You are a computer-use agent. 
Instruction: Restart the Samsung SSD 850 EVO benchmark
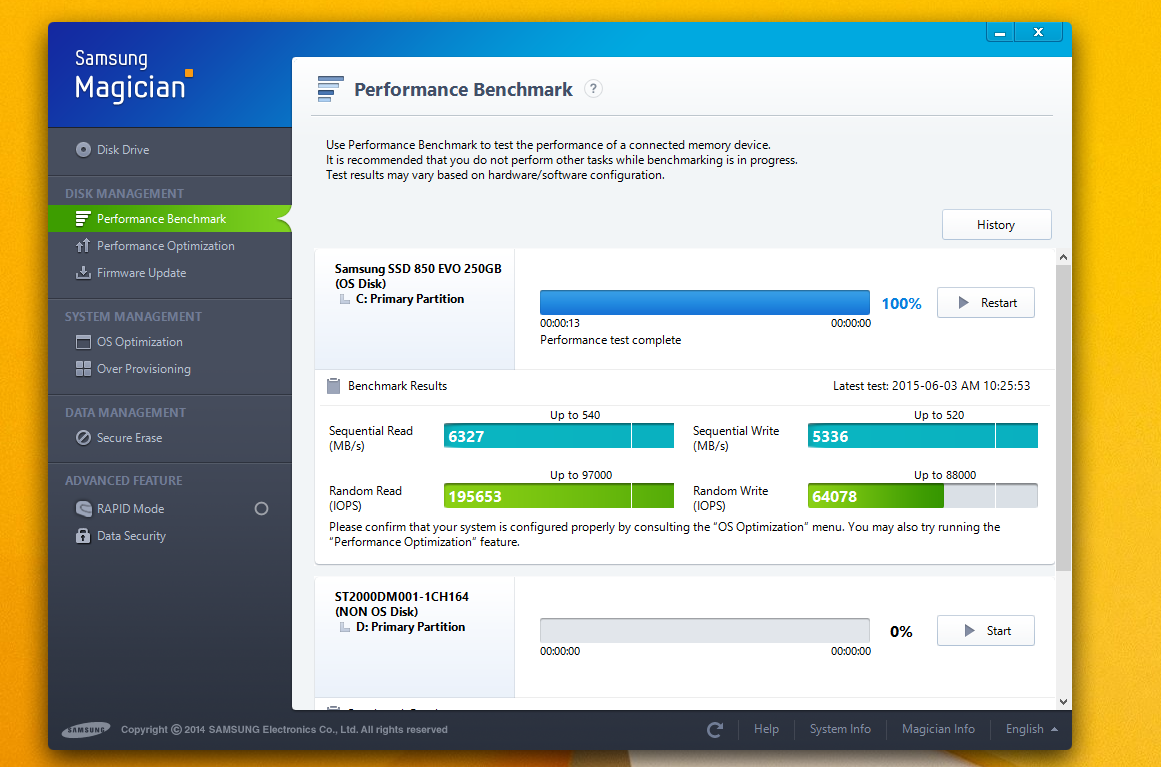tap(985, 302)
